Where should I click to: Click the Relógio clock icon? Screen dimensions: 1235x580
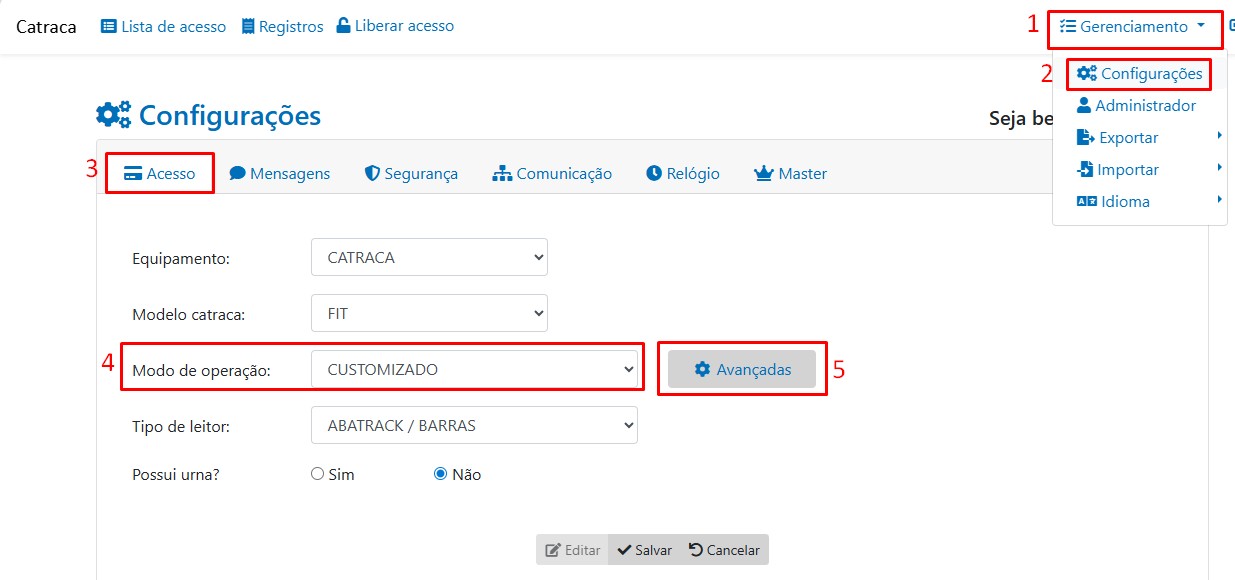pyautogui.click(x=654, y=173)
